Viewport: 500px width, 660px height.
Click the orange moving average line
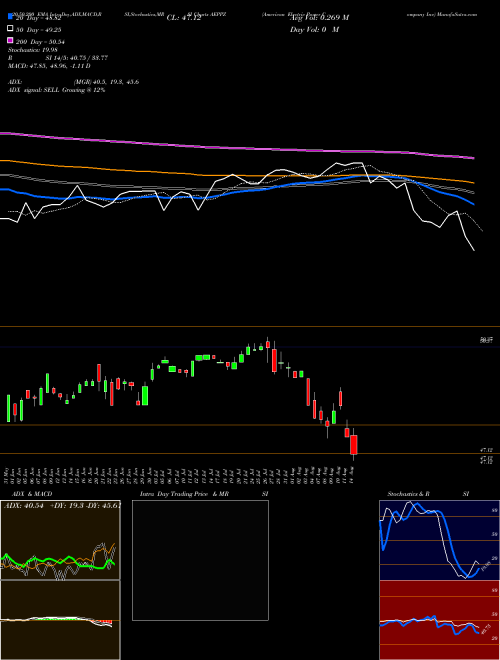tap(236, 174)
